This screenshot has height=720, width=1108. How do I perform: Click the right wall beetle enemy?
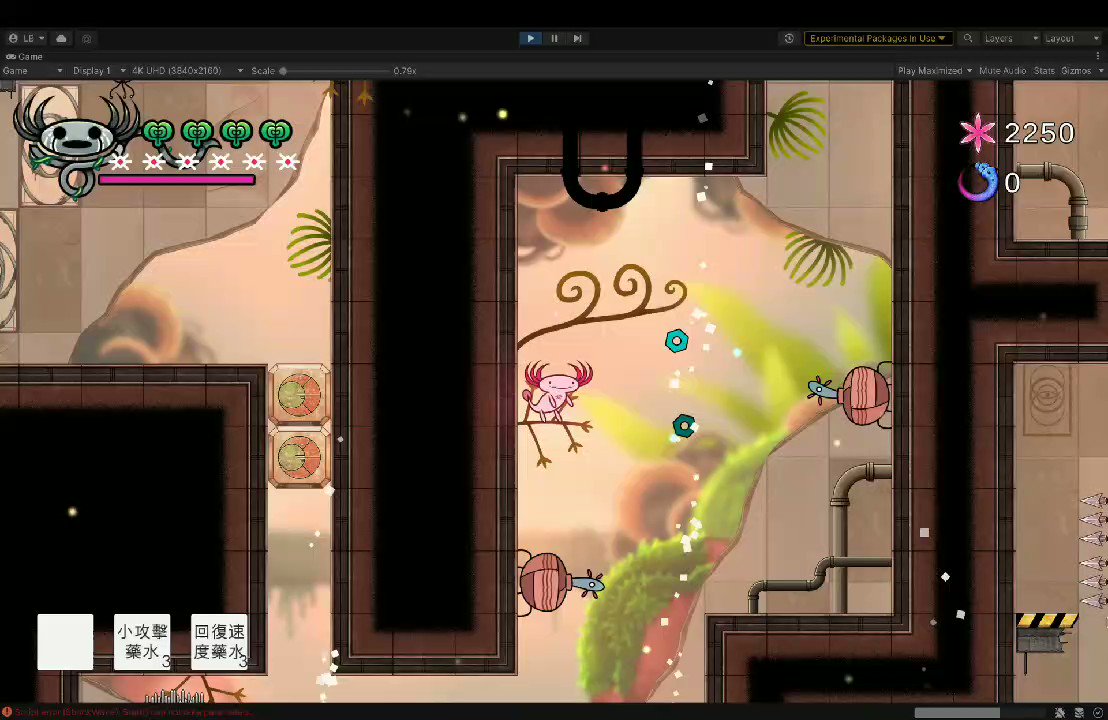pyautogui.click(x=851, y=394)
